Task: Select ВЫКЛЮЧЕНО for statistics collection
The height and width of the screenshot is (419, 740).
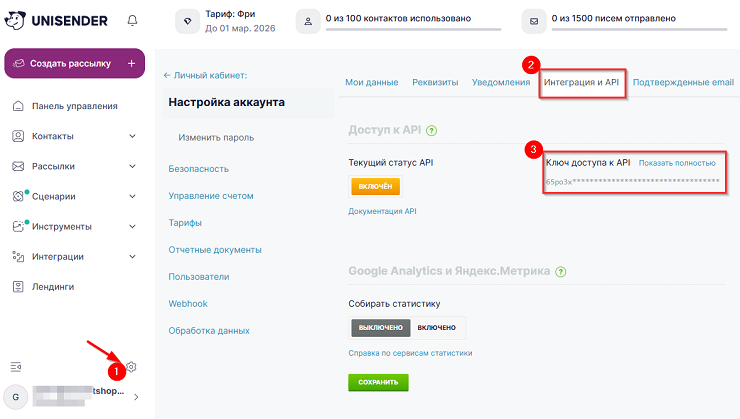Action: click(380, 327)
